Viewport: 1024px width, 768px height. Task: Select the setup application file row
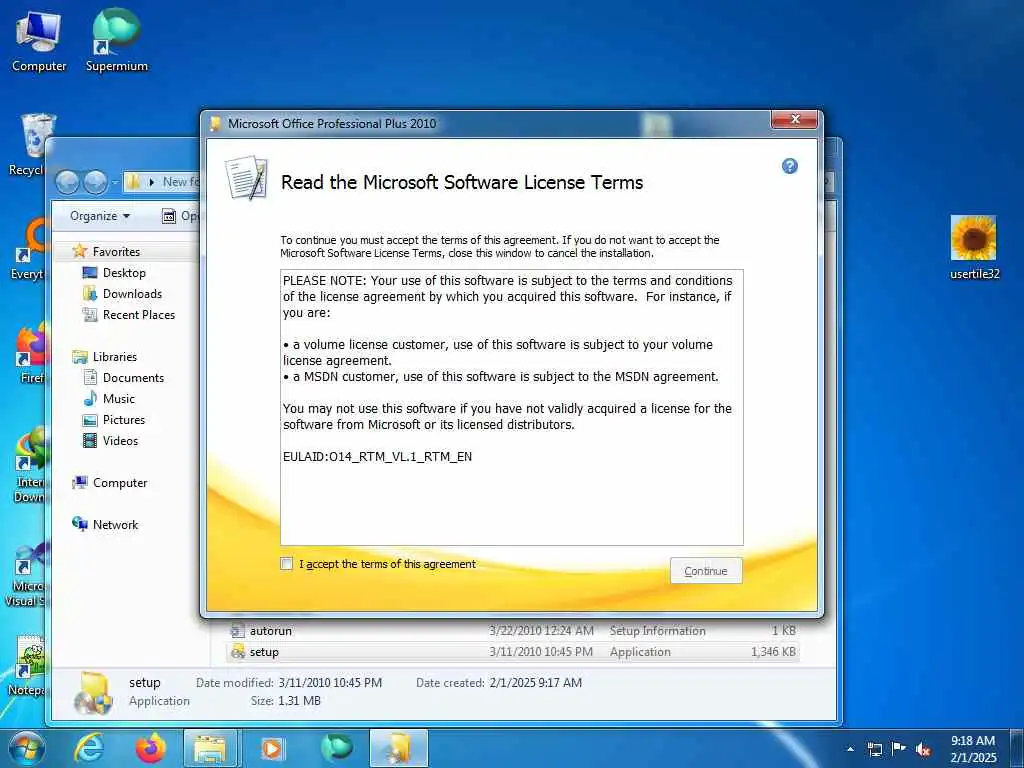[513, 652]
